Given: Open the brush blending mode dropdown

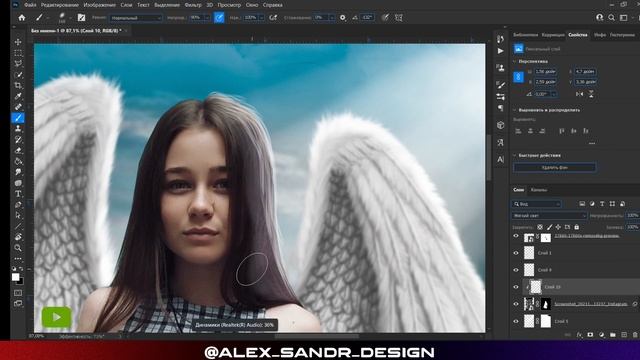Looking at the screenshot, I should [136, 18].
